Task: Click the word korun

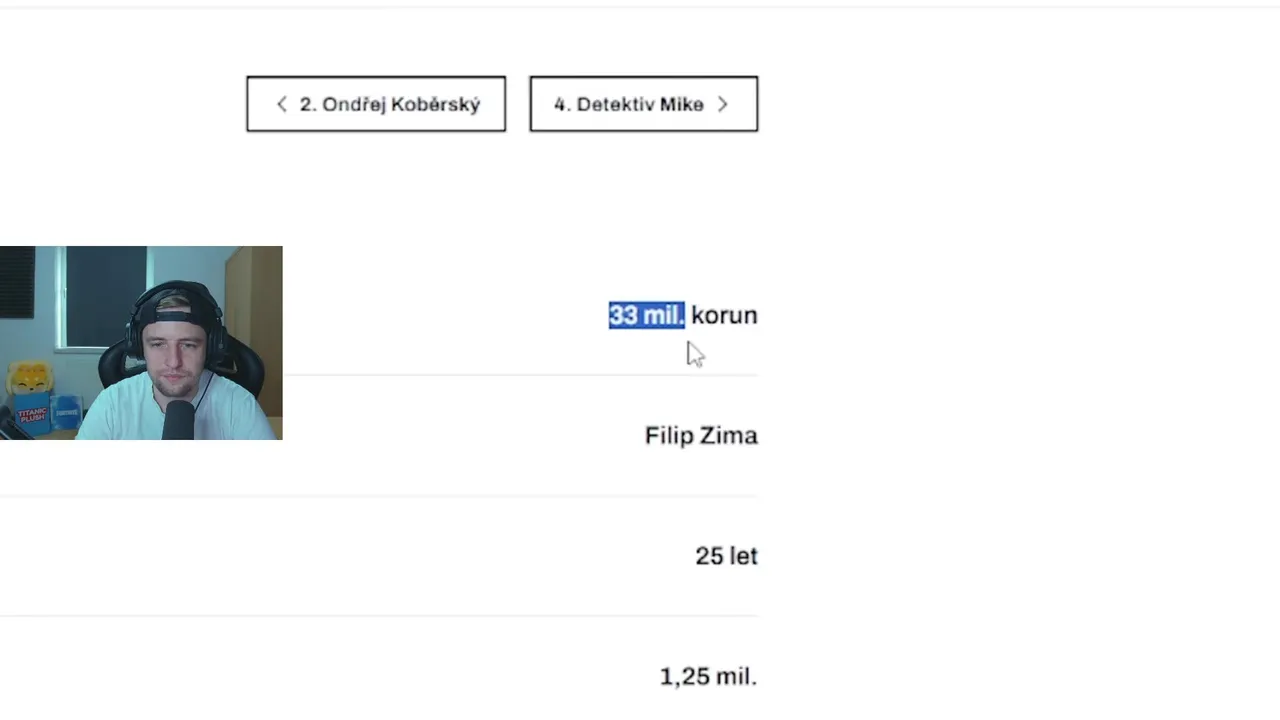Action: [724, 315]
